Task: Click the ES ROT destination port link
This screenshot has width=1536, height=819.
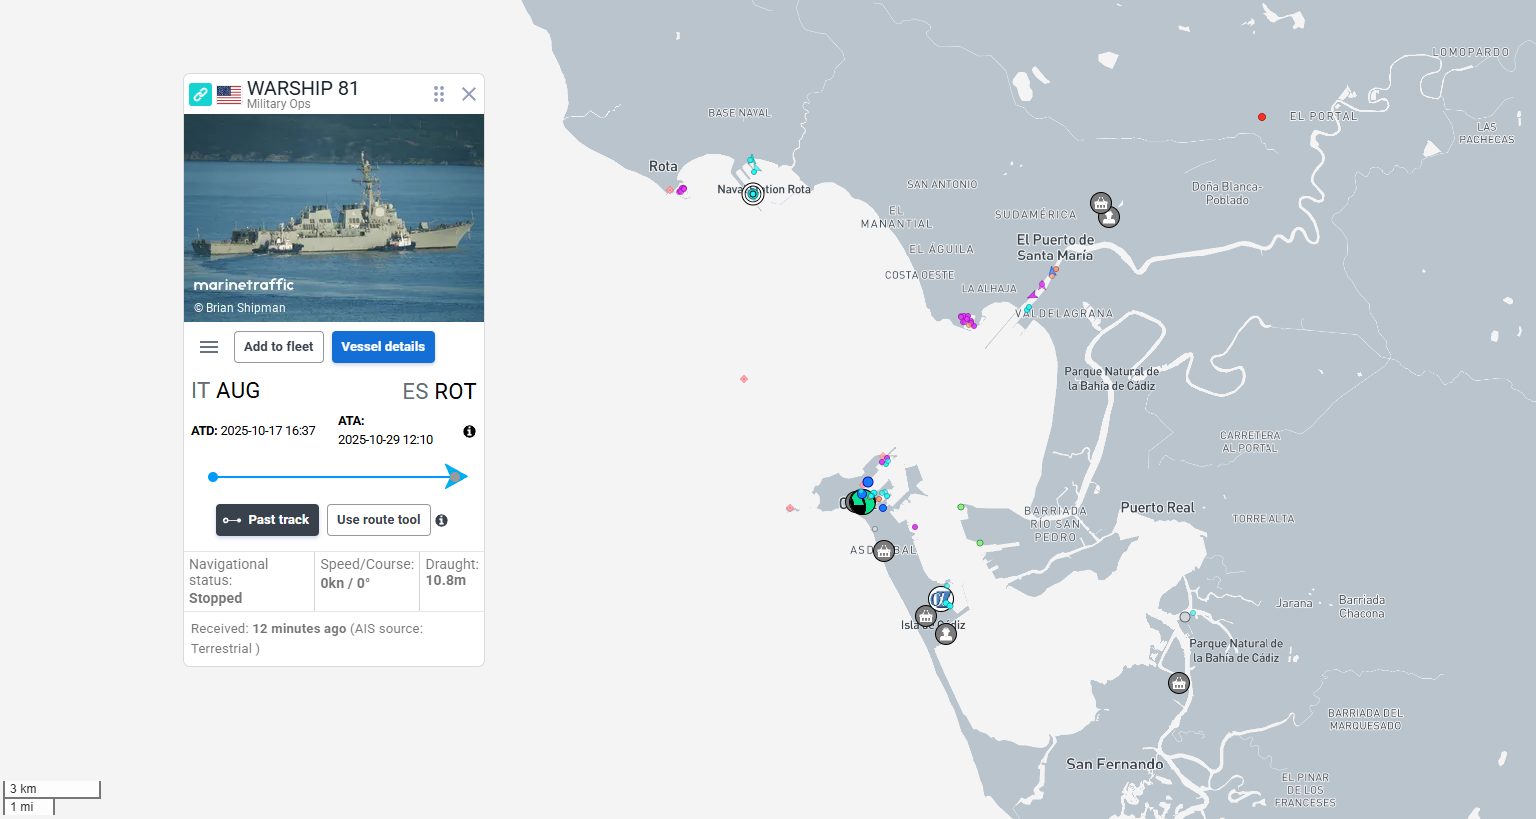Action: click(439, 391)
